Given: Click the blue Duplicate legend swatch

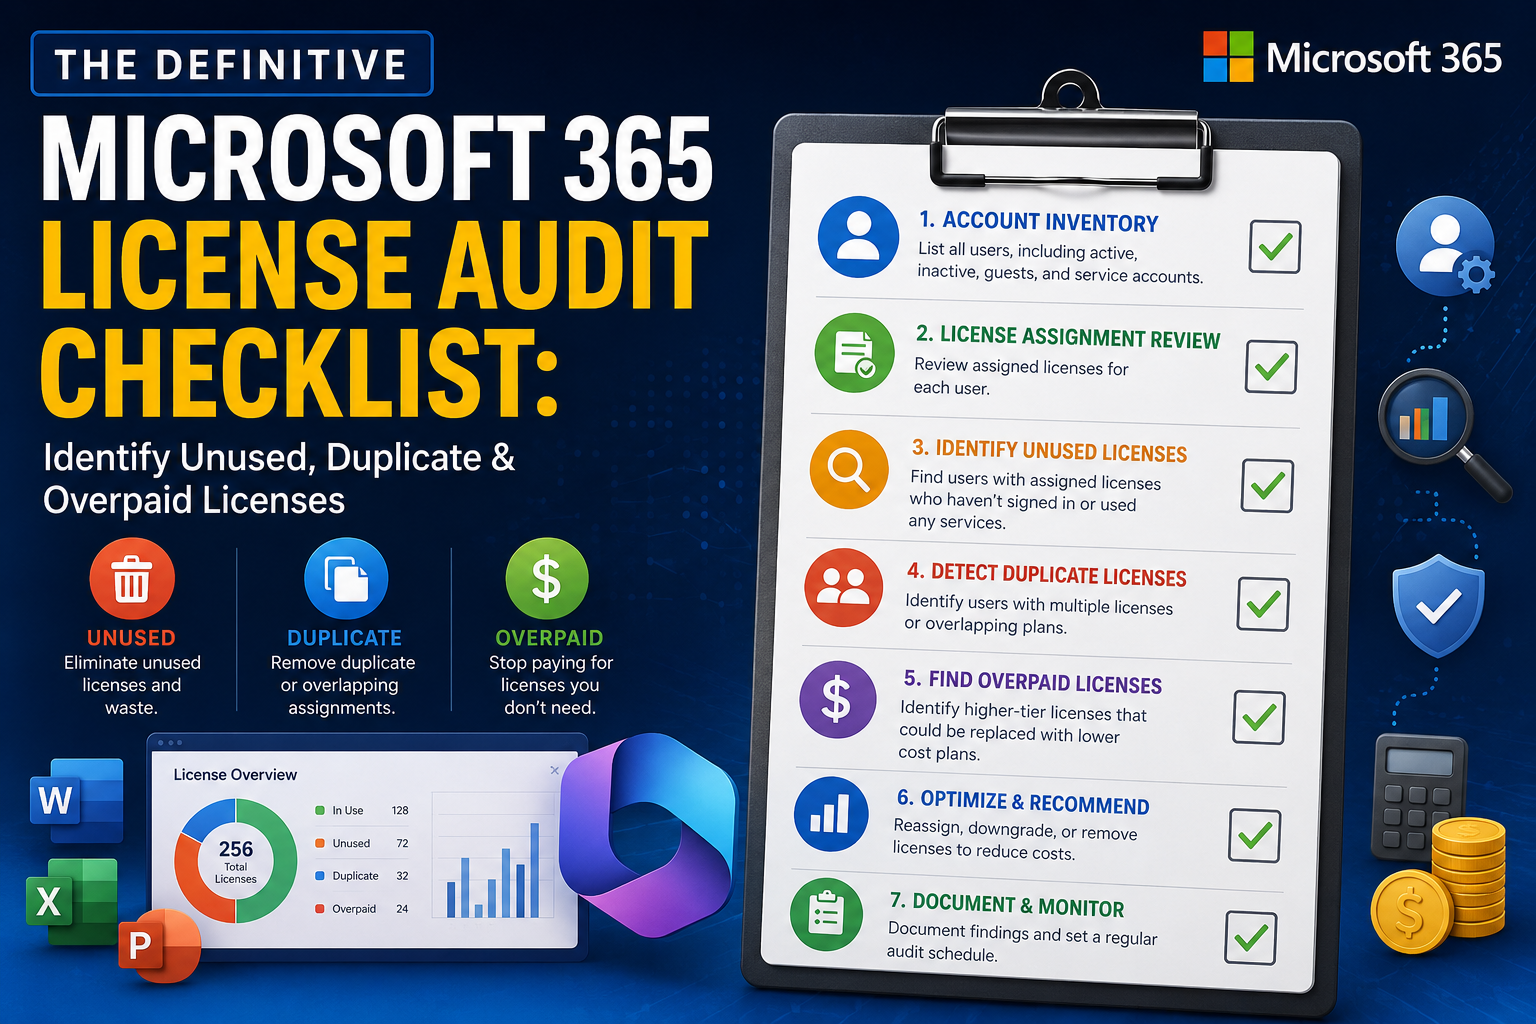Looking at the screenshot, I should point(320,876).
